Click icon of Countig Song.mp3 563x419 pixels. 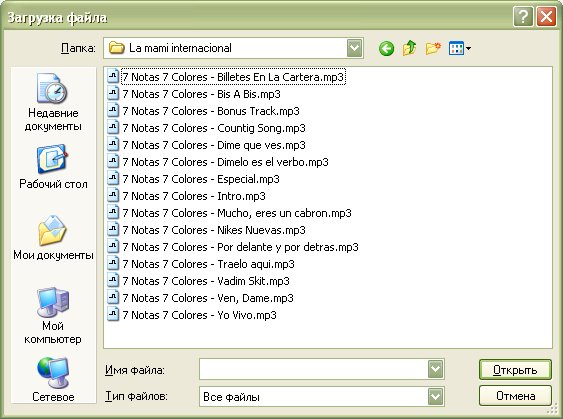click(113, 127)
